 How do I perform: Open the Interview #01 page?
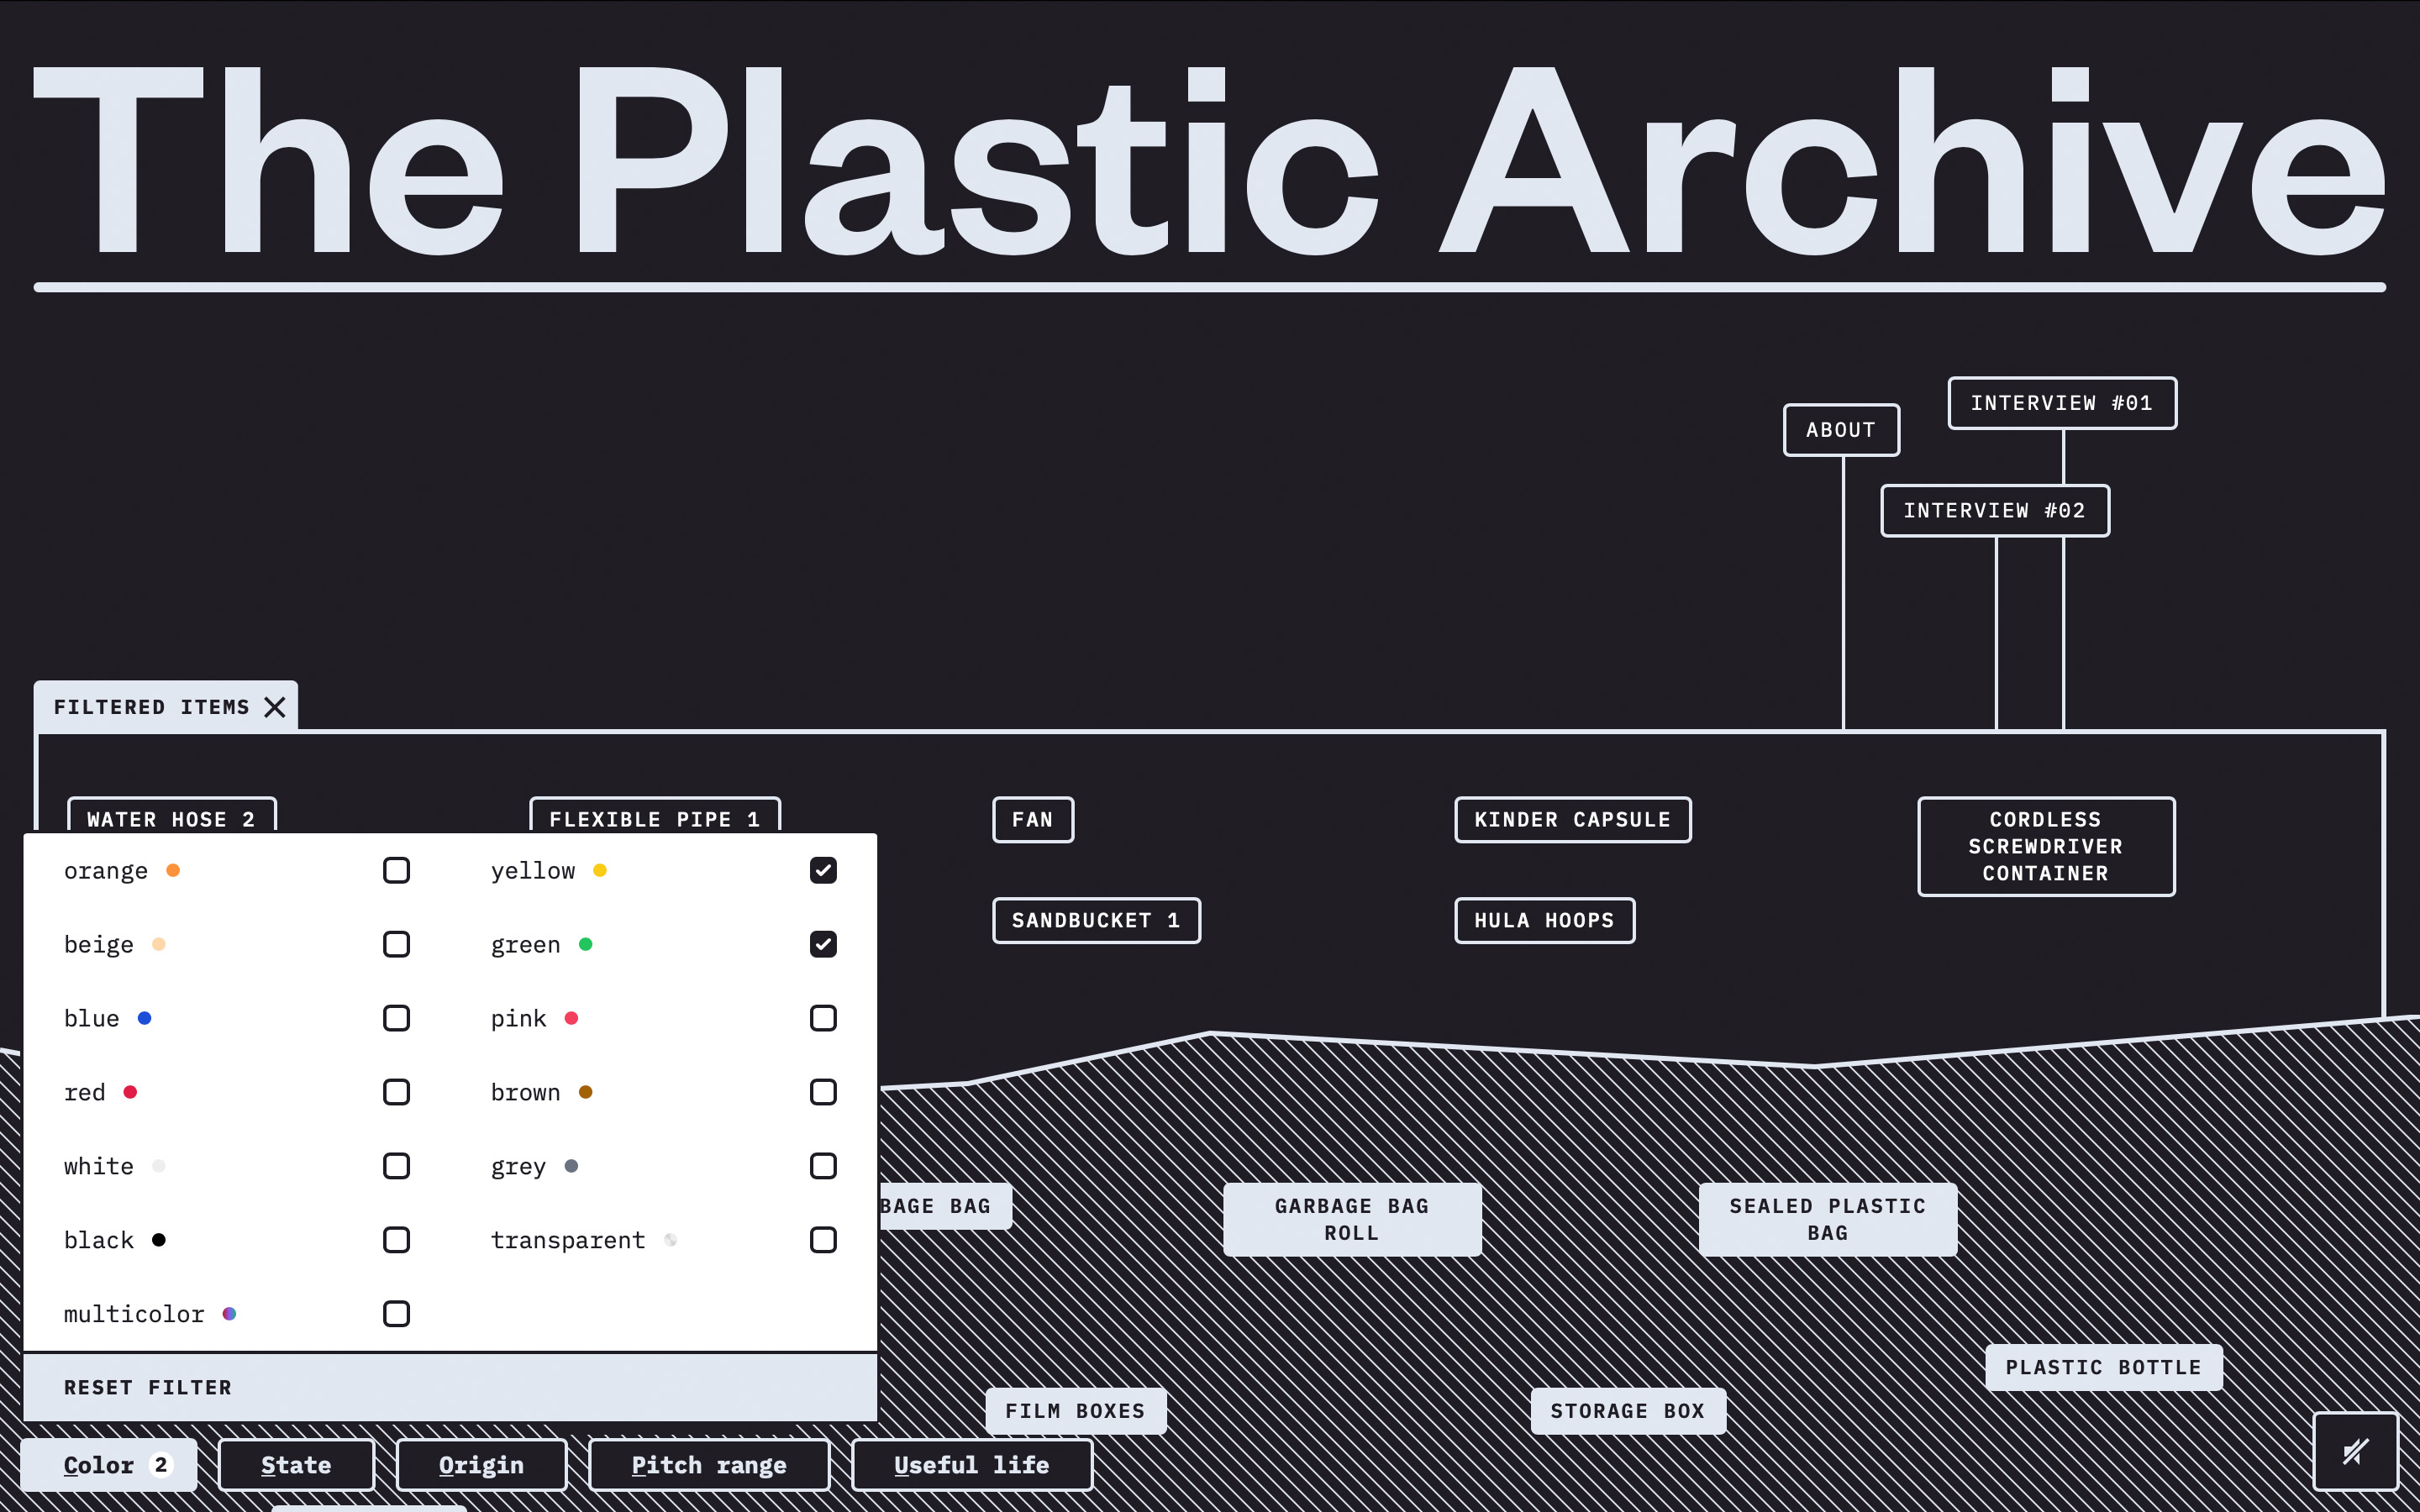pyautogui.click(x=2061, y=403)
